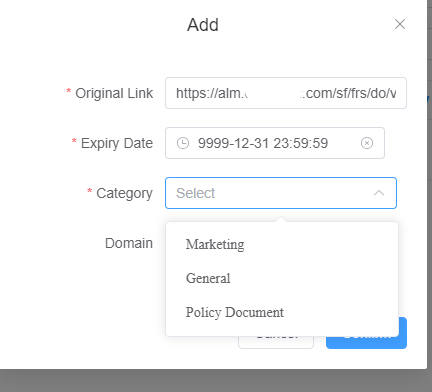Choose Policy Document from the category list
This screenshot has width=432, height=392.
(282, 312)
